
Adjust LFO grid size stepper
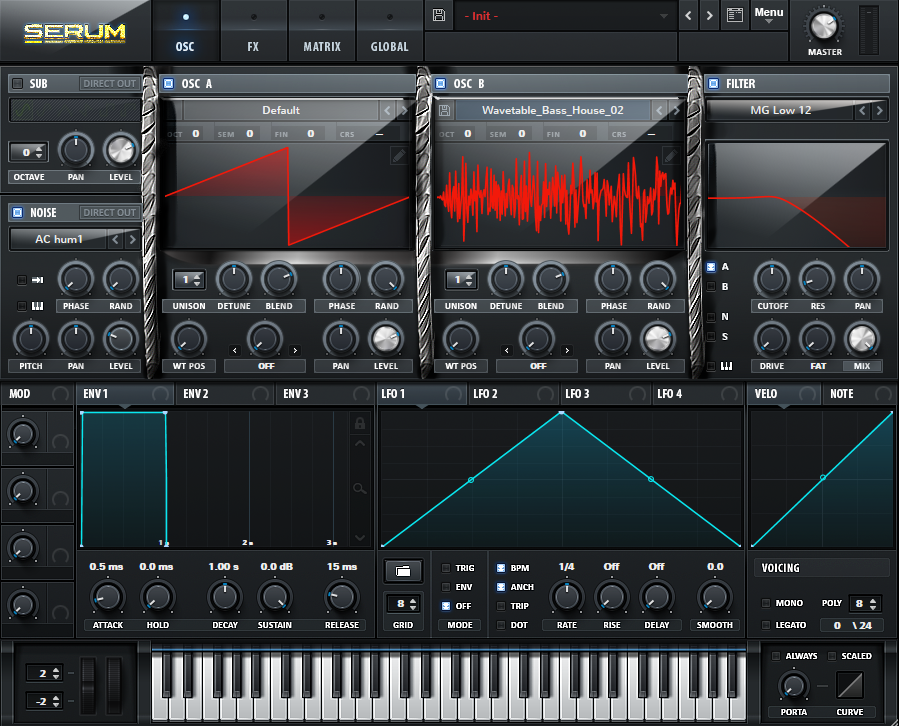pos(403,603)
